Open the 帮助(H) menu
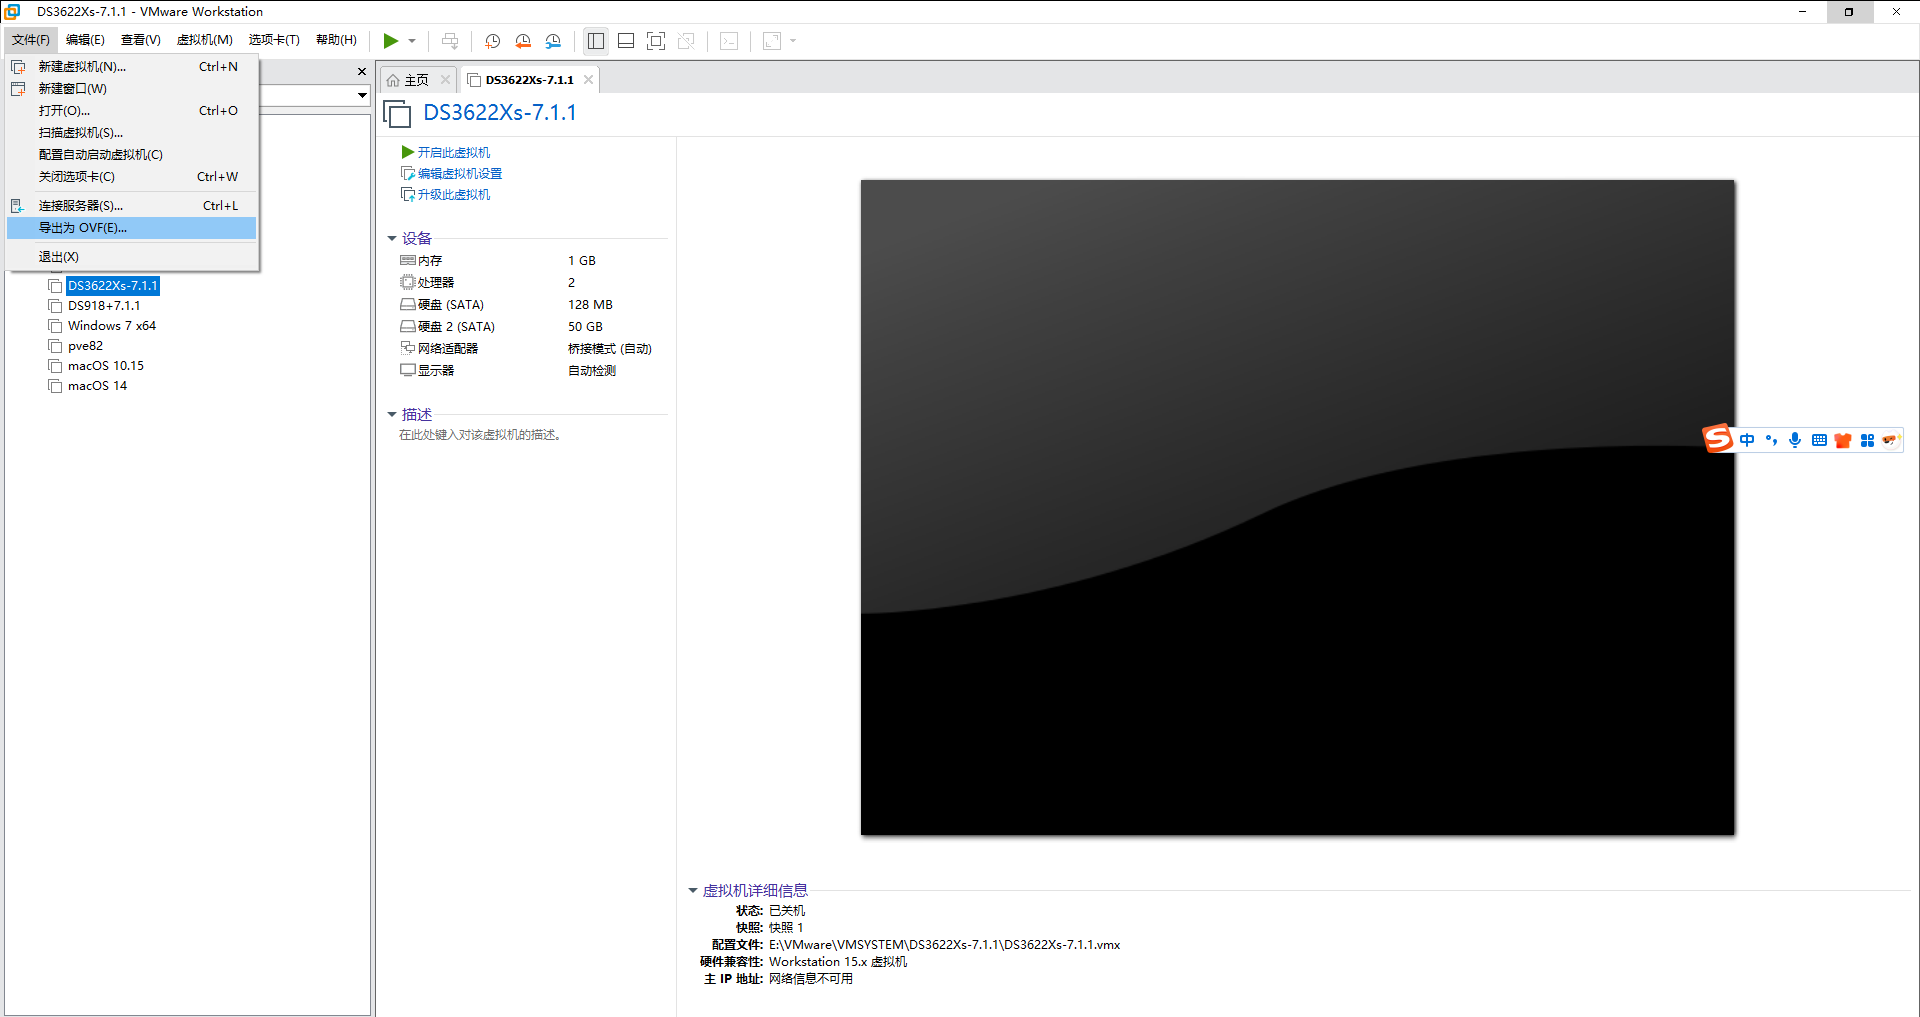 click(x=336, y=40)
